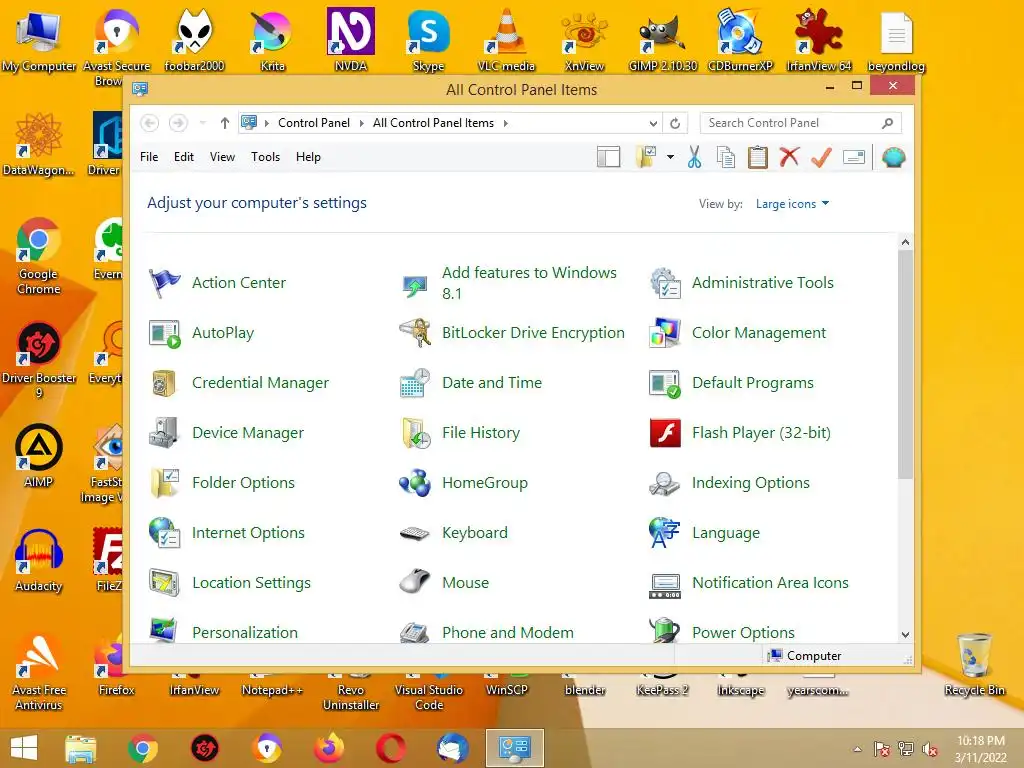
Task: Click the magnifier icon in search box
Action: pyautogui.click(x=887, y=123)
